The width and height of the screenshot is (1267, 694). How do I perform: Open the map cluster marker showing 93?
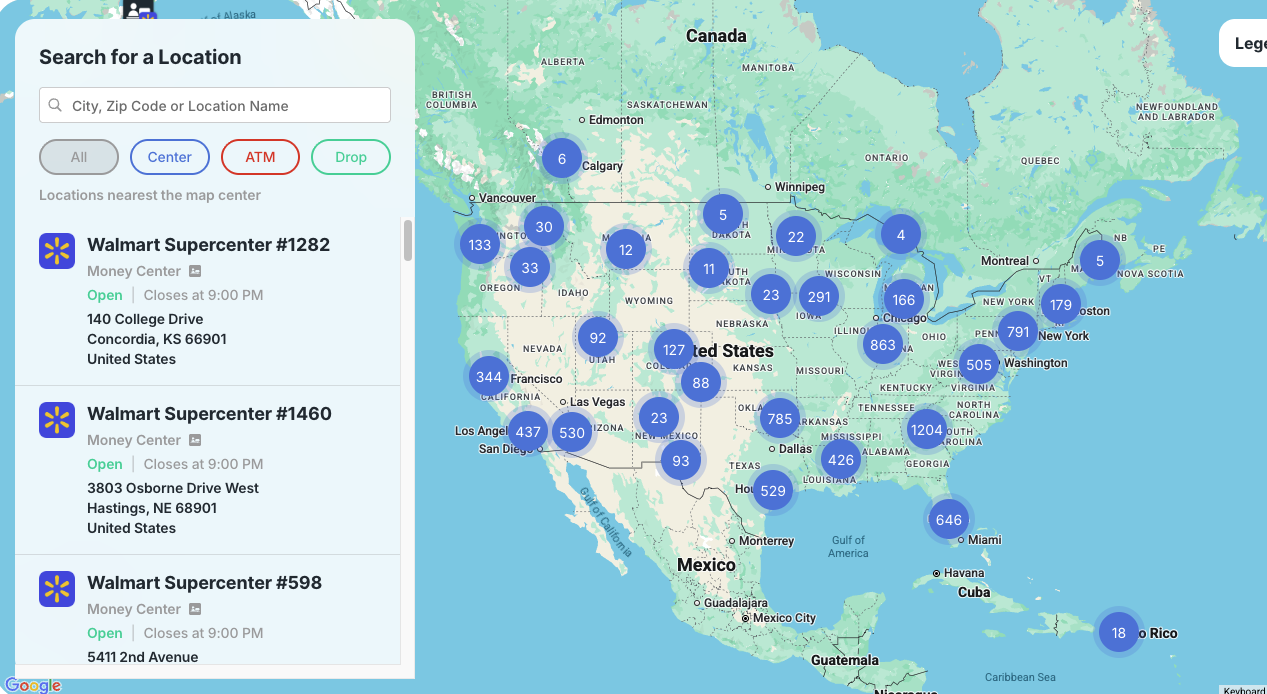click(x=681, y=460)
